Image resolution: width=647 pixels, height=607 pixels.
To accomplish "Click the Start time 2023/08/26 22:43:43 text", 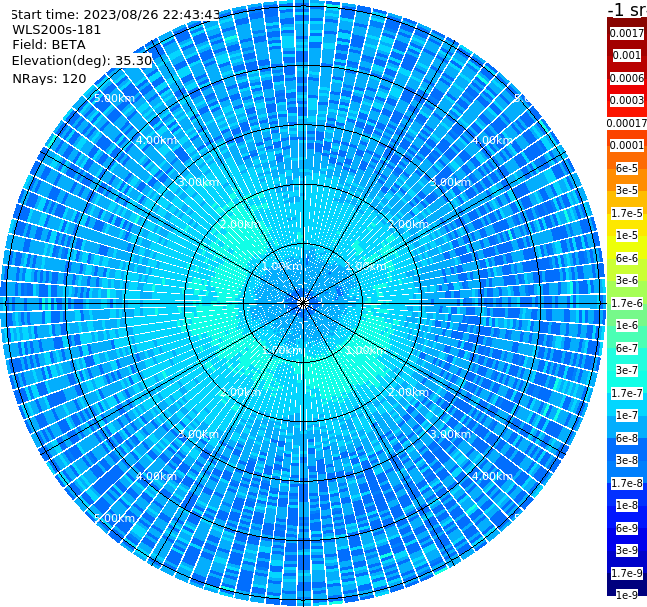I will pyautogui.click(x=115, y=14).
